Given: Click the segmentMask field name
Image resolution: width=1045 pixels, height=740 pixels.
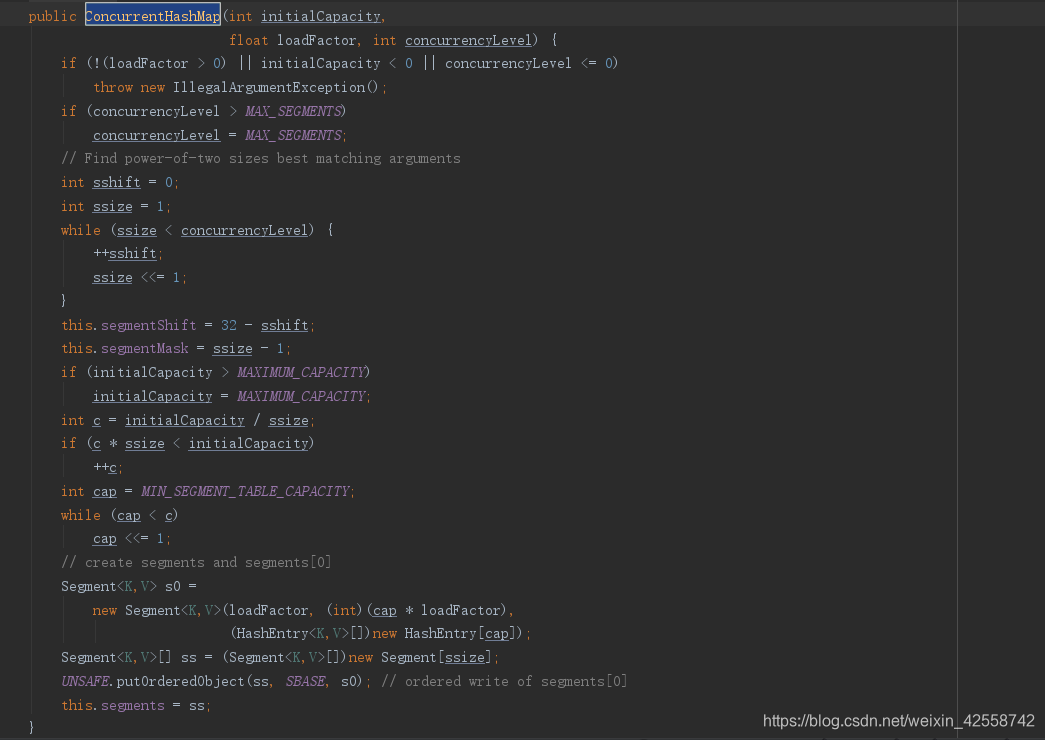Looking at the screenshot, I should [x=145, y=349].
